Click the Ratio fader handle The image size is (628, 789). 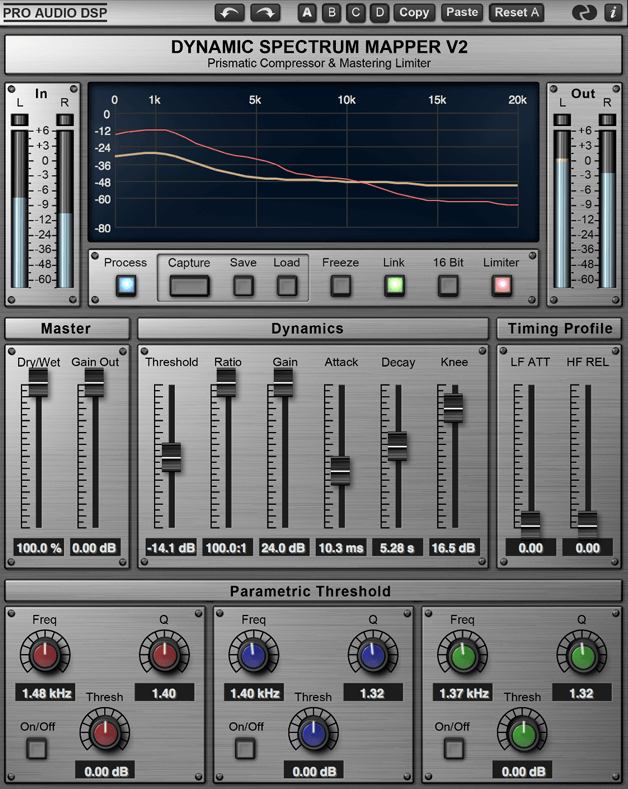(226, 383)
